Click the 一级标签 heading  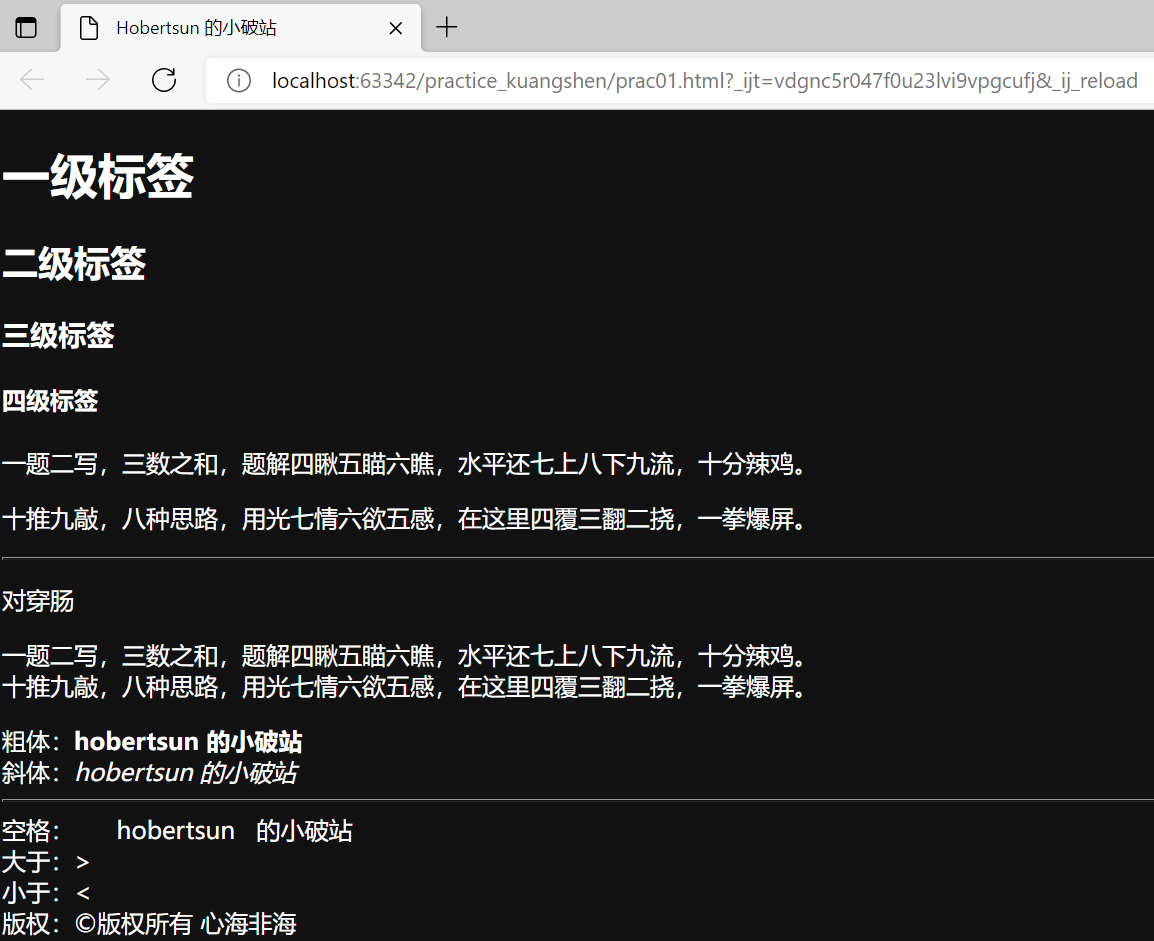point(97,176)
